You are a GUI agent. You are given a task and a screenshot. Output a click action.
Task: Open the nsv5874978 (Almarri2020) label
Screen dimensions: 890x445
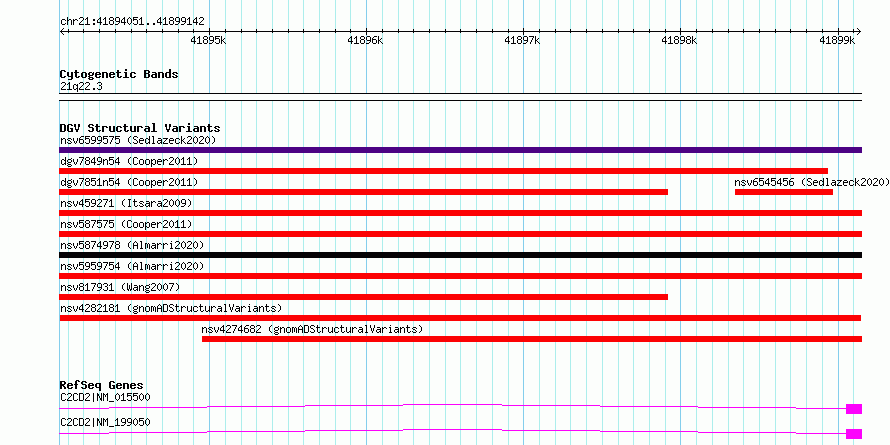132,245
